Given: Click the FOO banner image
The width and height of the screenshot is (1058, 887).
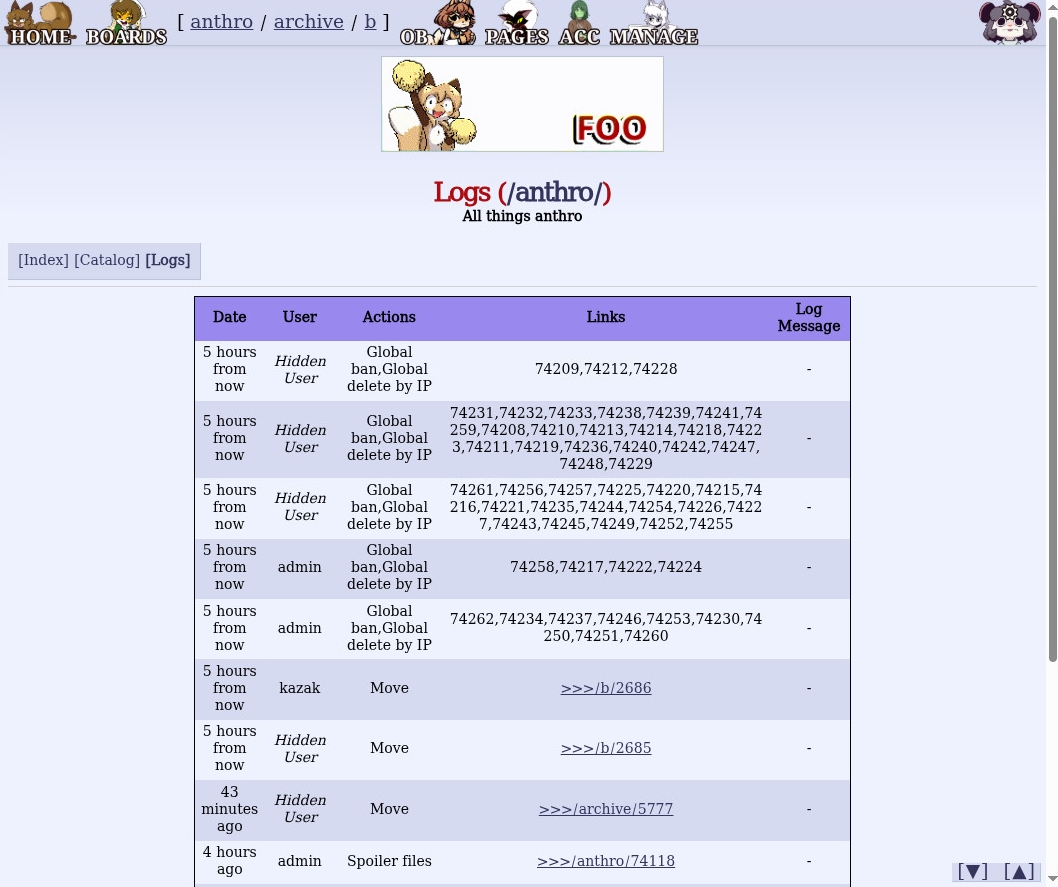Looking at the screenshot, I should pyautogui.click(x=522, y=104).
